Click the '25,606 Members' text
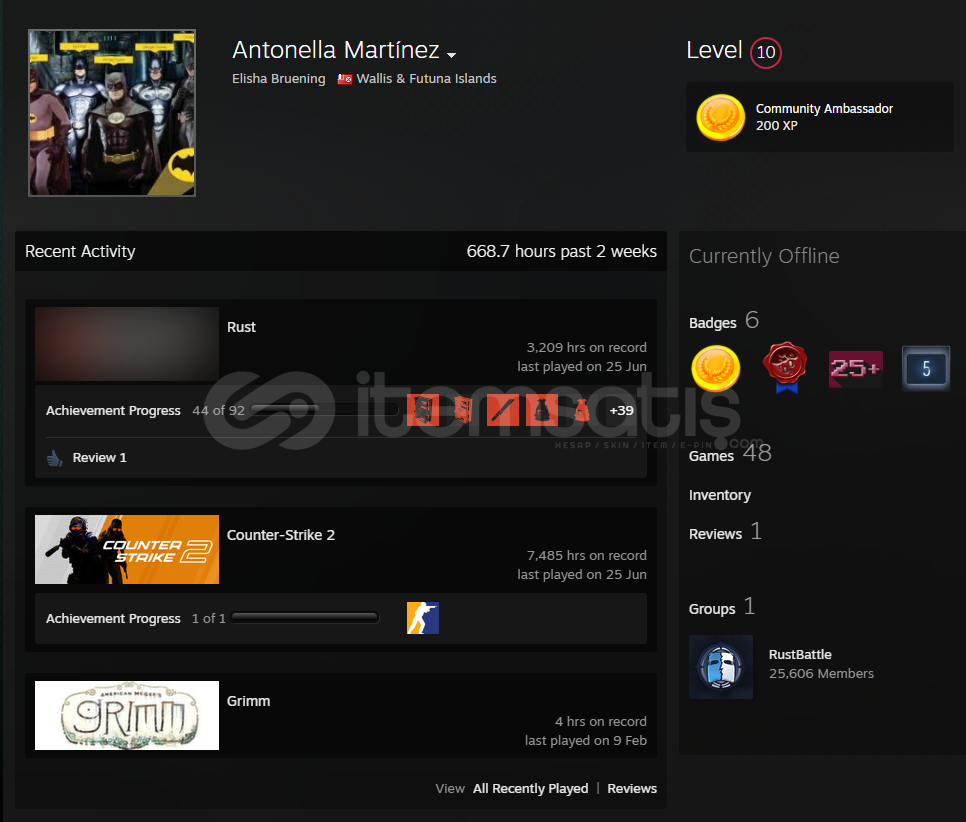 [821, 673]
